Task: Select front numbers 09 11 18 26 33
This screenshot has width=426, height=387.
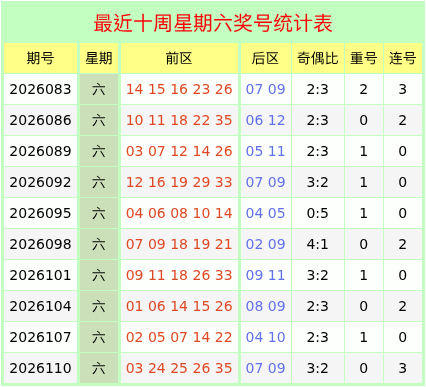Action: point(179,275)
